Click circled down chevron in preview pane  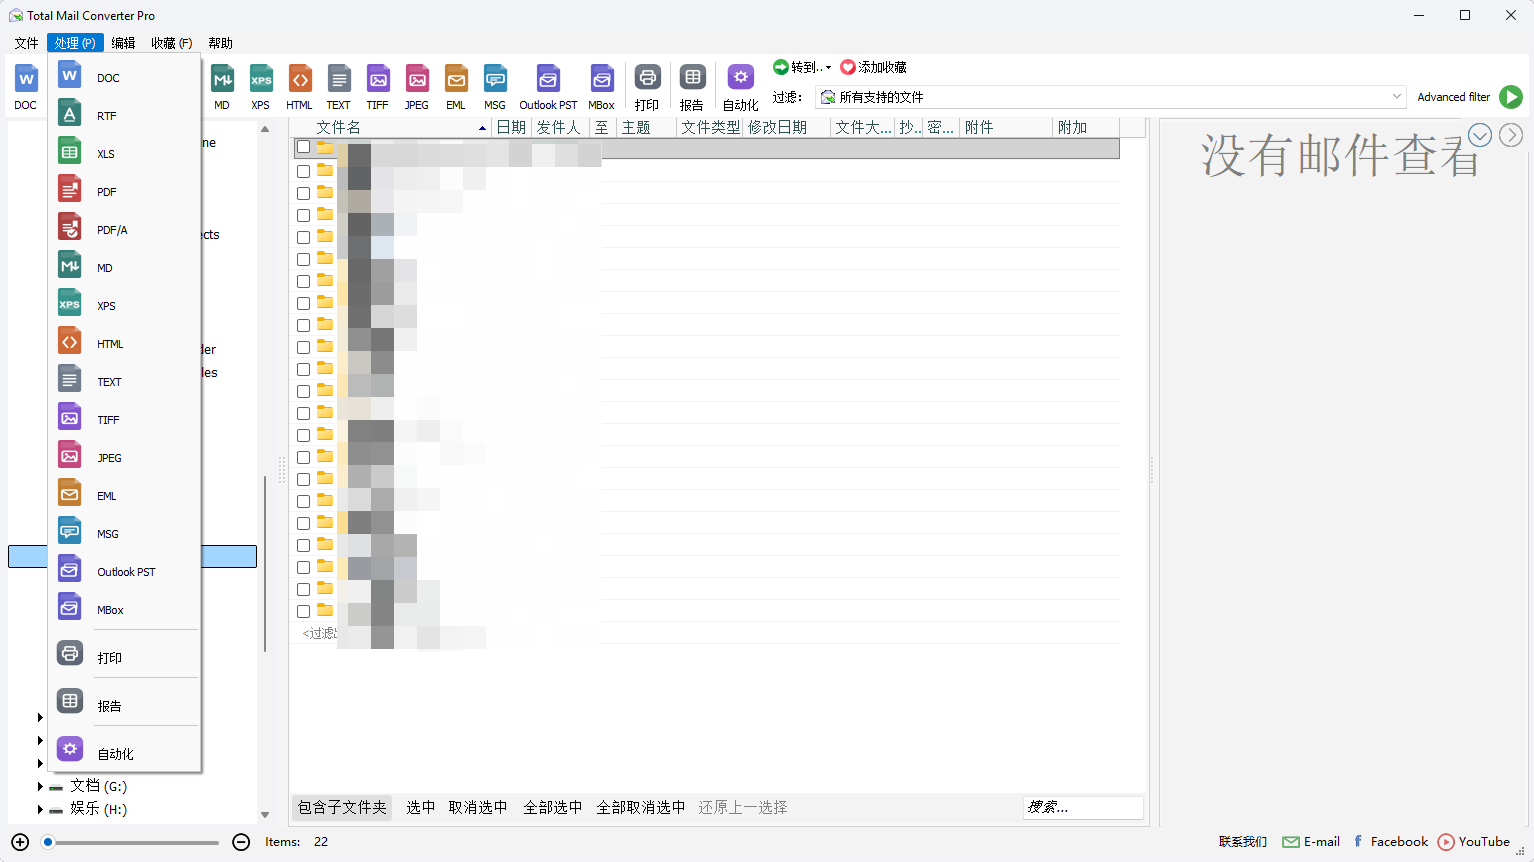[x=1480, y=135]
